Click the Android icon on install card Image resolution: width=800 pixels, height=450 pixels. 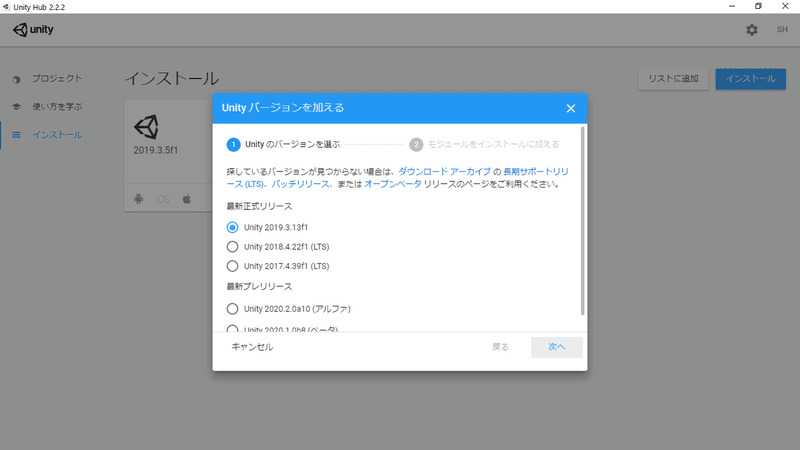(x=138, y=199)
